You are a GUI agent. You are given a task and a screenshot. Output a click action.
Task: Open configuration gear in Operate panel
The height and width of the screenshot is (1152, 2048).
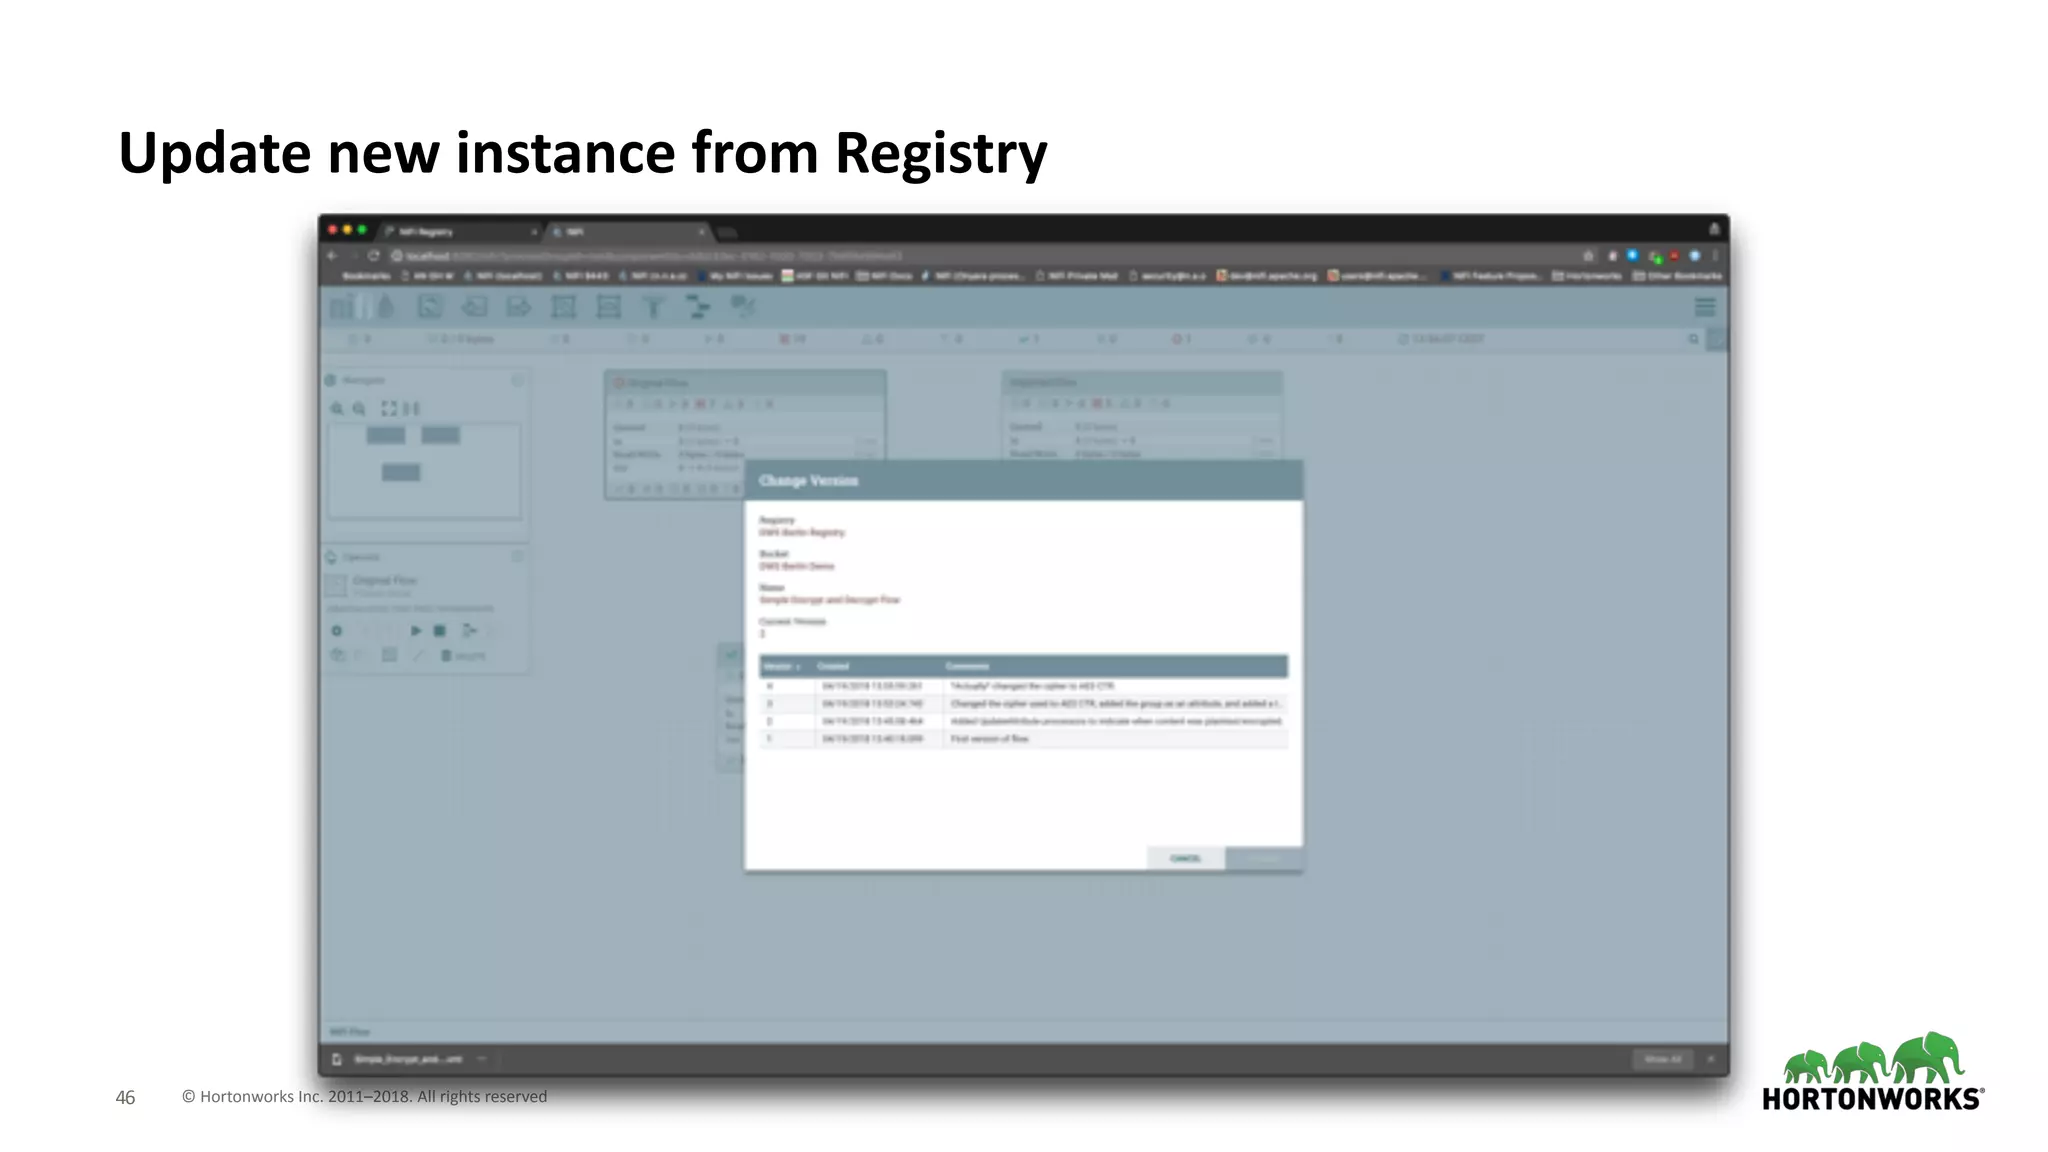(x=337, y=631)
